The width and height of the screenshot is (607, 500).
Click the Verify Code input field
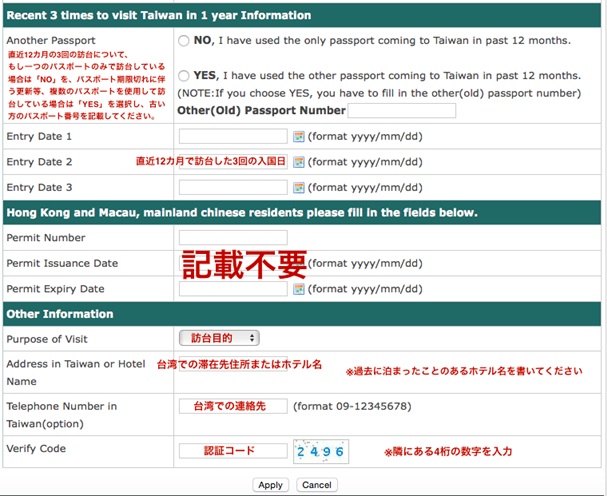(x=233, y=451)
